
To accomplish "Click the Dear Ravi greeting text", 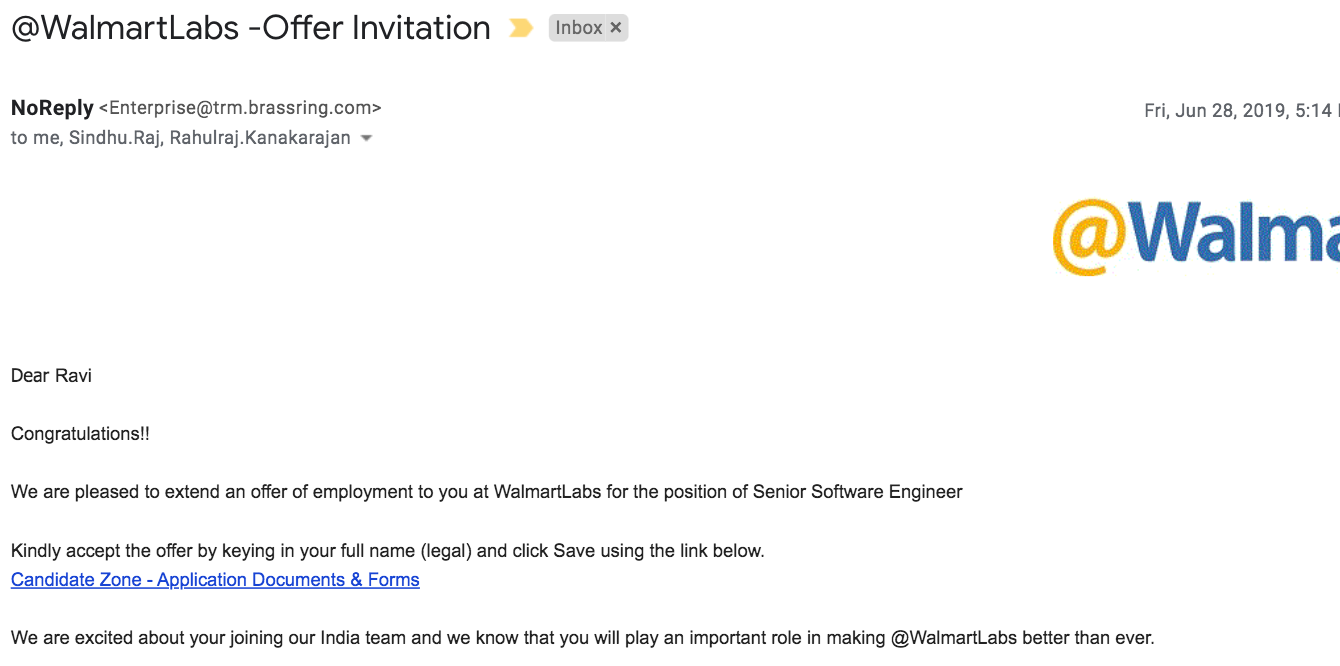I will (51, 376).
